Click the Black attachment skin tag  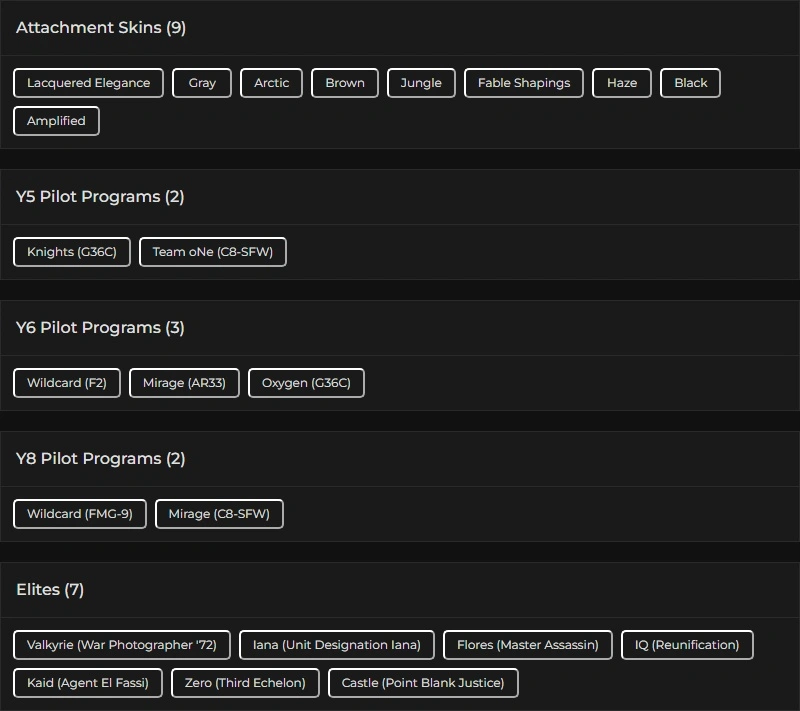tap(690, 83)
